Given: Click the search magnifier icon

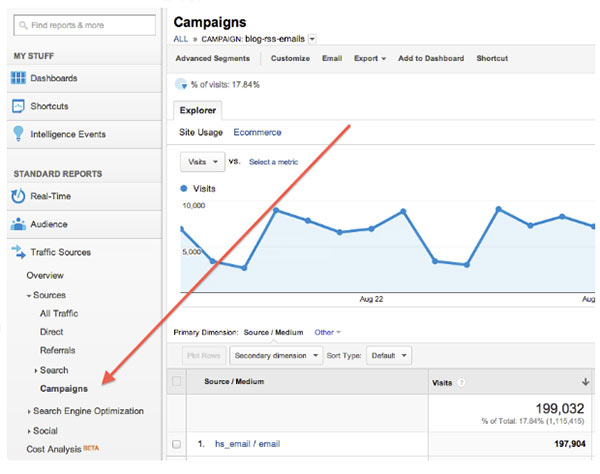Looking at the screenshot, I should coord(23,25).
